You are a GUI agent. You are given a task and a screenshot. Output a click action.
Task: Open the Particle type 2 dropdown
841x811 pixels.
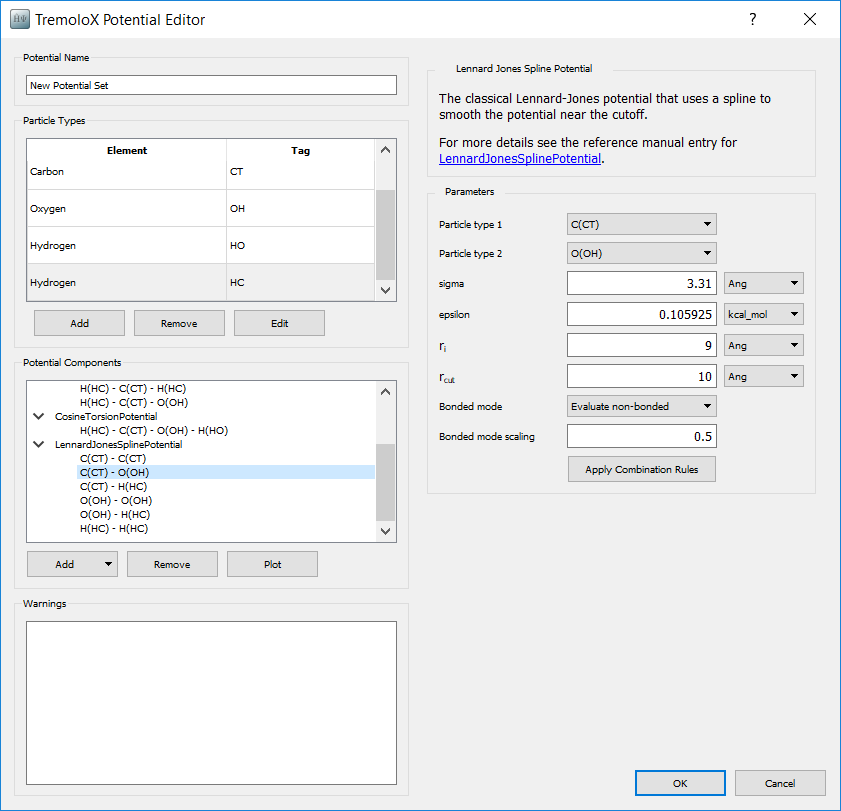click(x=641, y=253)
